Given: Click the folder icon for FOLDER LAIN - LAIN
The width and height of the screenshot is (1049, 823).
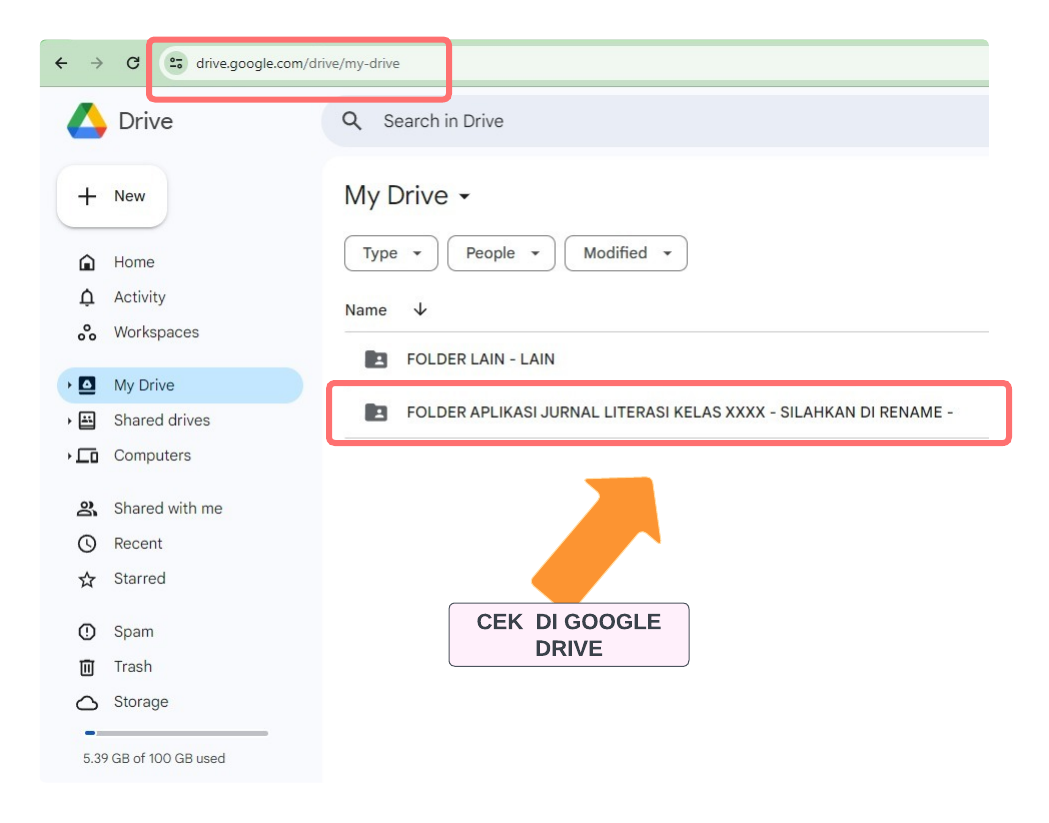Looking at the screenshot, I should pos(376,359).
